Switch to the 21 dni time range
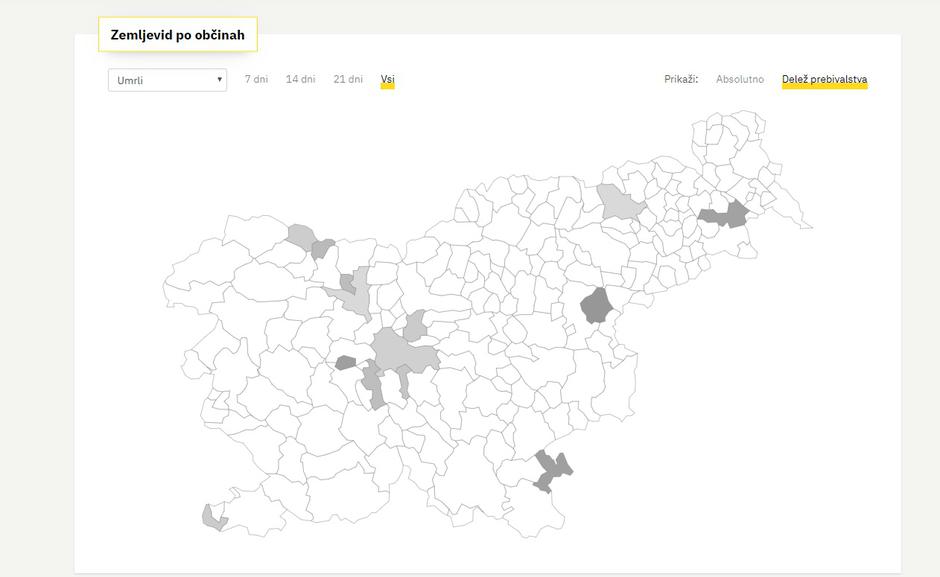 347,77
